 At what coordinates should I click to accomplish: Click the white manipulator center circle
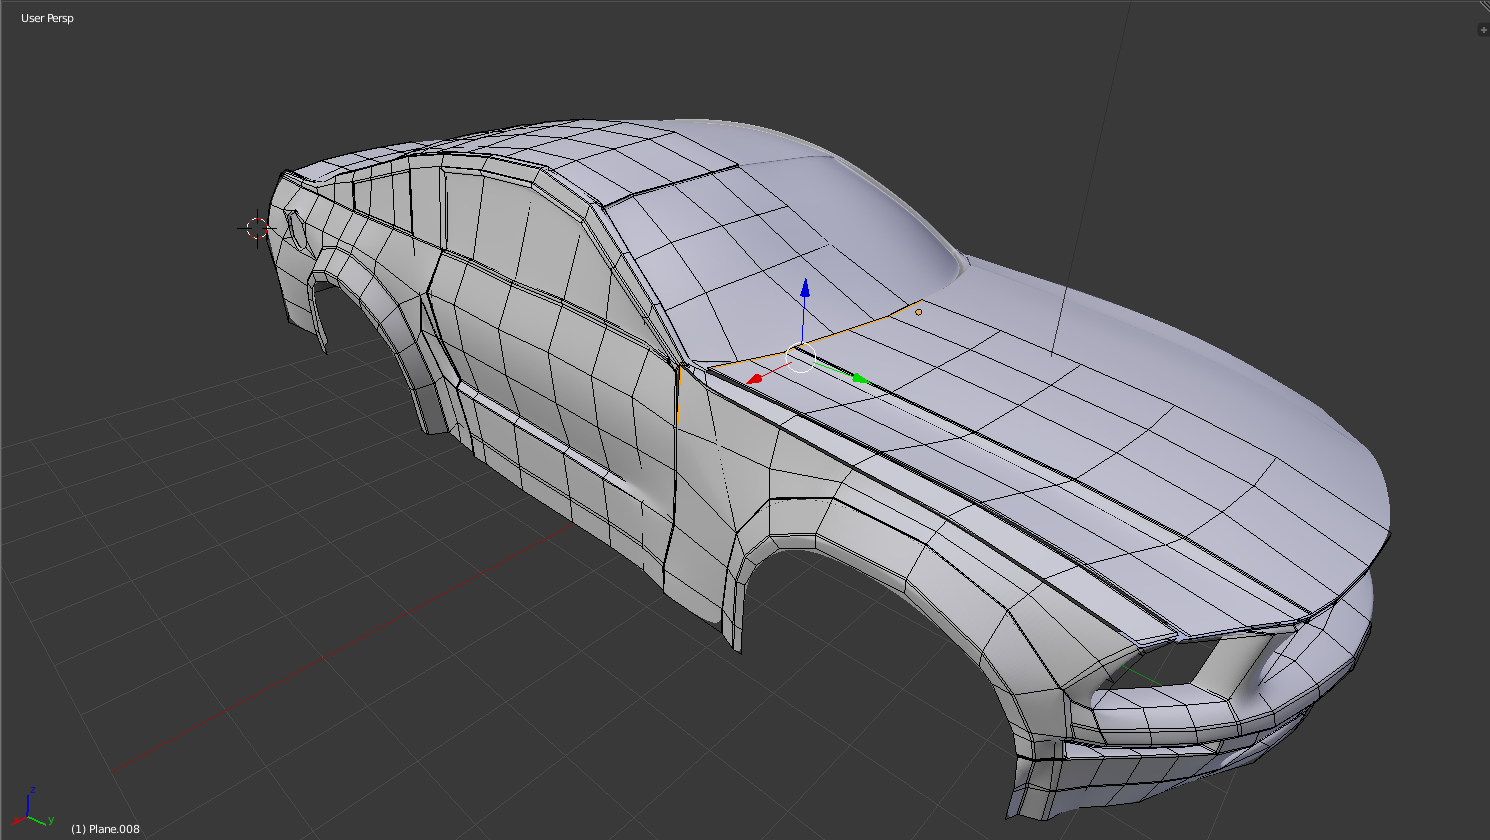pos(800,358)
